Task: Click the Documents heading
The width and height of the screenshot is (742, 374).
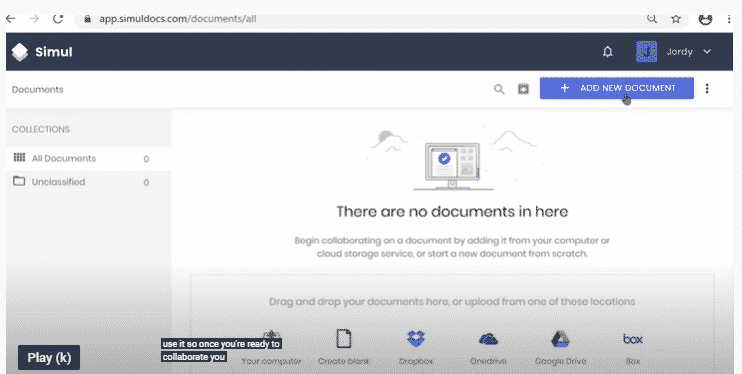Action: tap(37, 89)
